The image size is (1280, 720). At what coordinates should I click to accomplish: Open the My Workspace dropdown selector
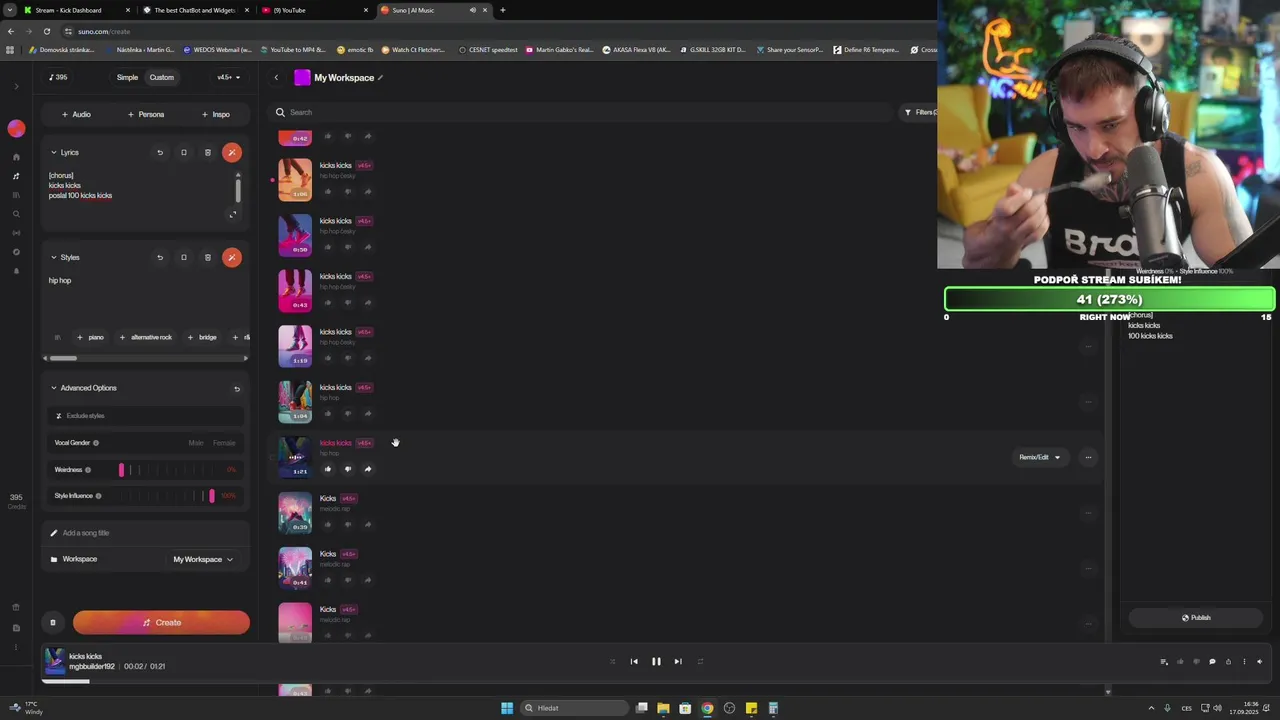tap(203, 560)
